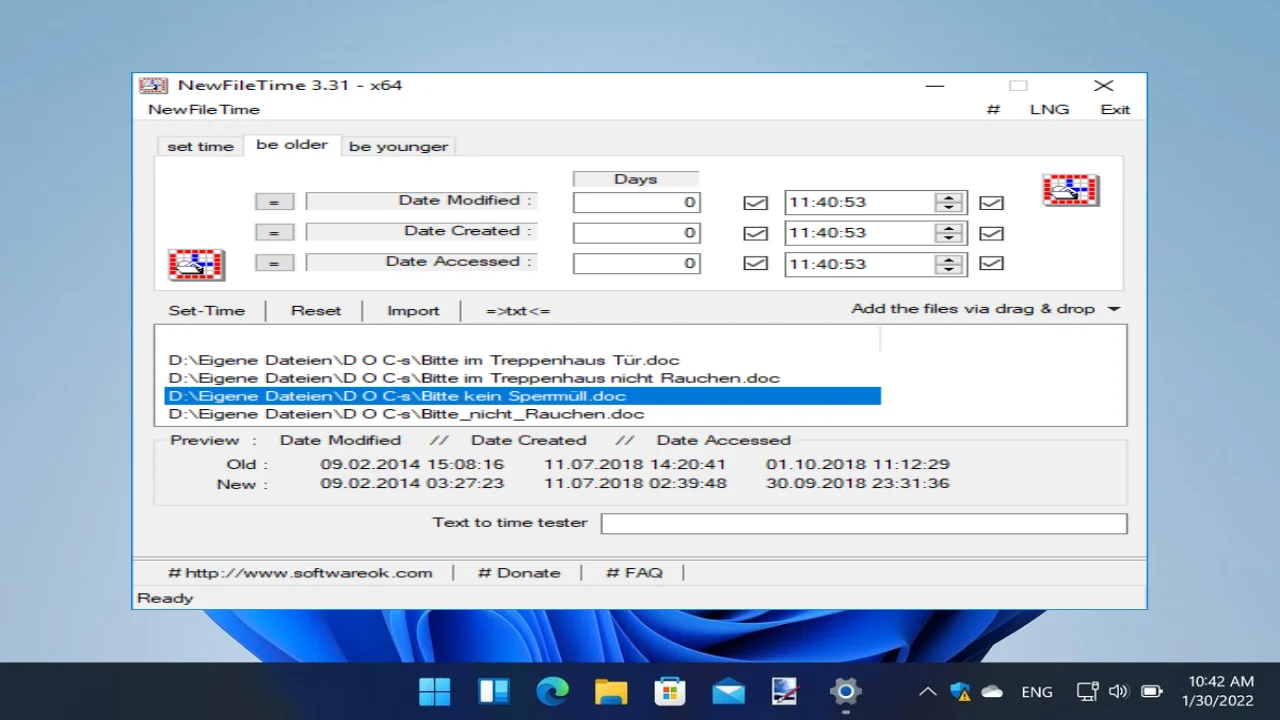Click the =>txt<= button

pos(518,310)
